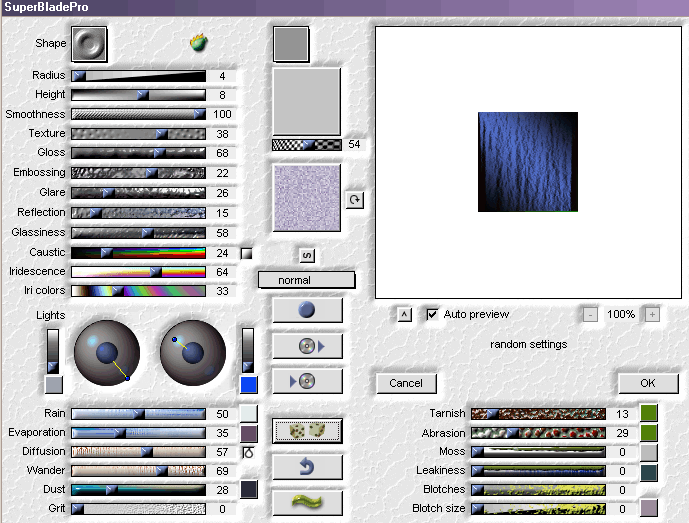The height and width of the screenshot is (523, 689).
Task: Click the Blotch size slider
Action: (538, 509)
